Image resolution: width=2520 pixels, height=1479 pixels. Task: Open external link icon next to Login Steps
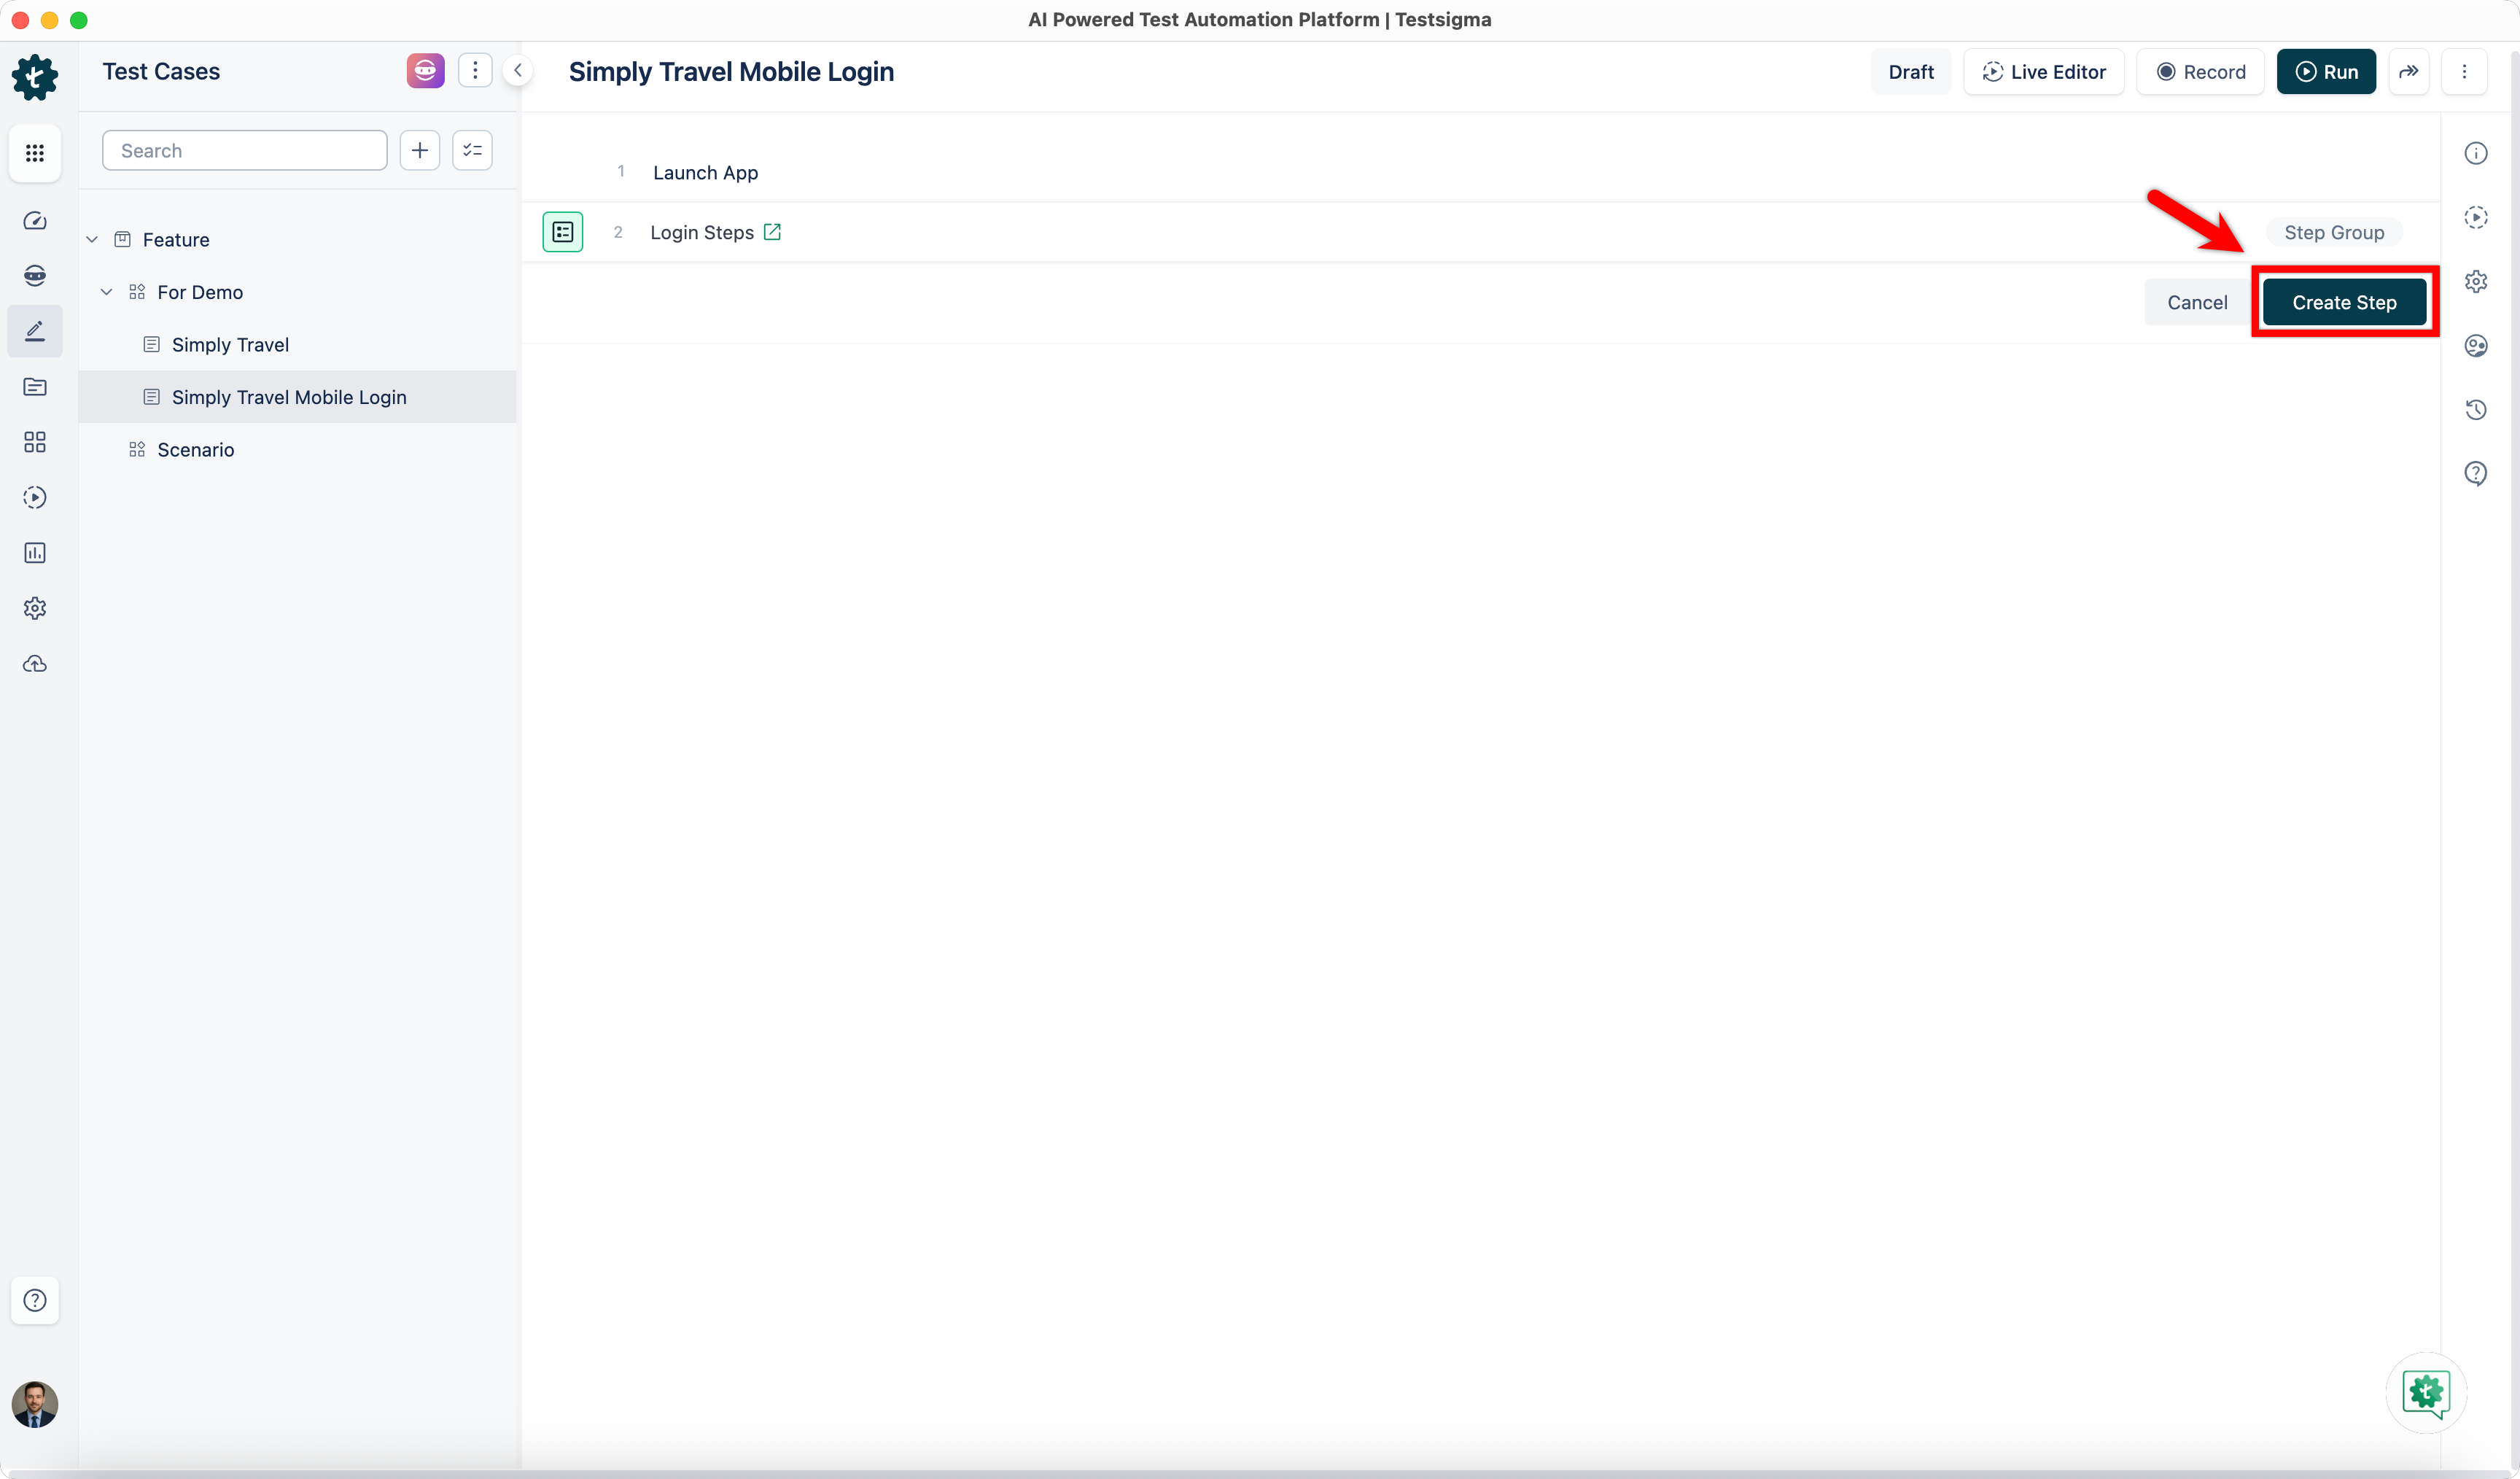click(772, 232)
